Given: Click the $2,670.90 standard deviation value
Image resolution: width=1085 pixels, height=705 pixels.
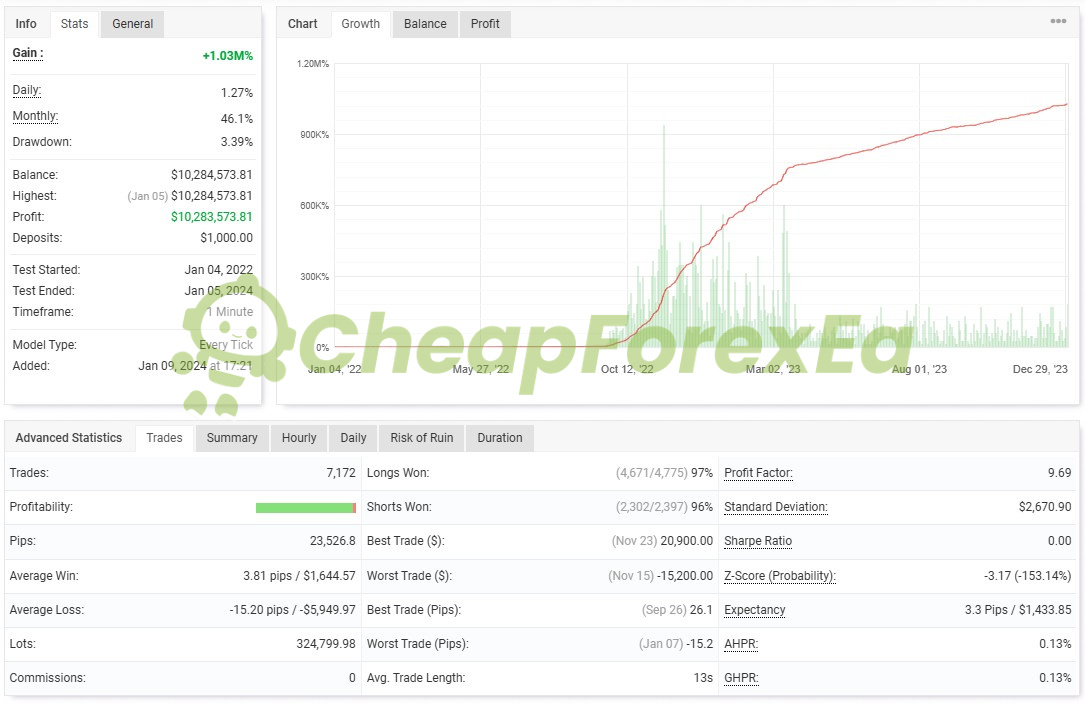Looking at the screenshot, I should 1045,507.
